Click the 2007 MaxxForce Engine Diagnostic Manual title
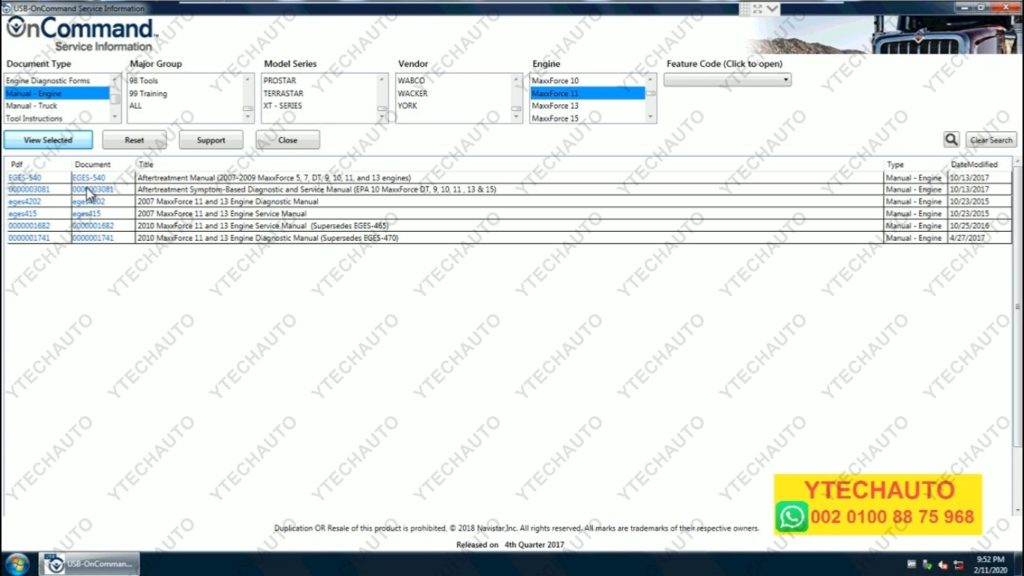The height and width of the screenshot is (576, 1024). pyautogui.click(x=228, y=202)
